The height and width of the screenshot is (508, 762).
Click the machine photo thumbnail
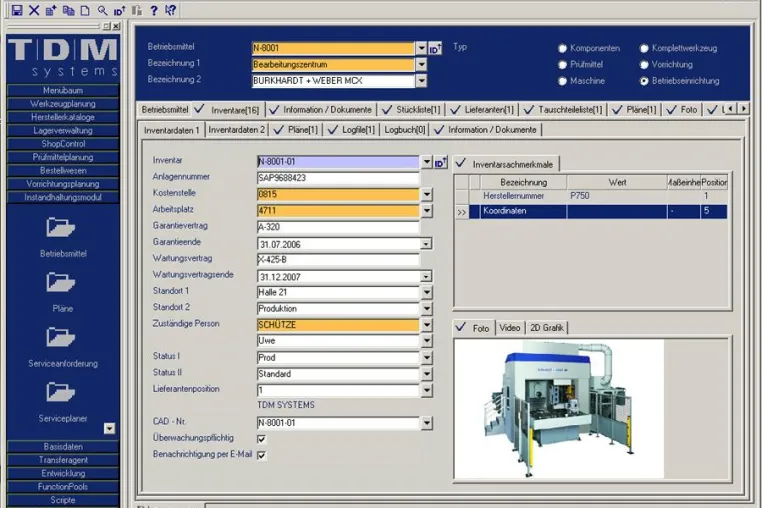click(x=560, y=409)
